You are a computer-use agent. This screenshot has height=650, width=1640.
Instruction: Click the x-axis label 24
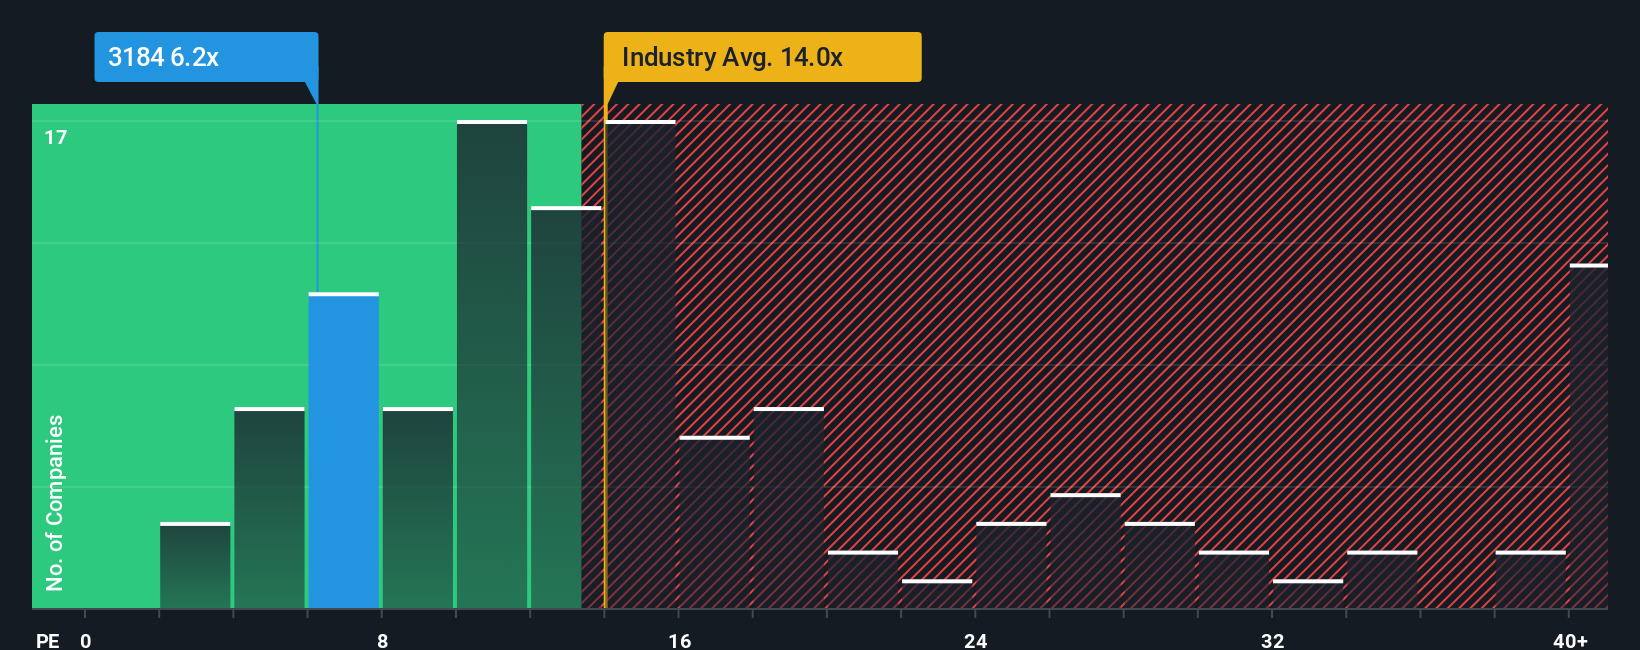coord(976,640)
